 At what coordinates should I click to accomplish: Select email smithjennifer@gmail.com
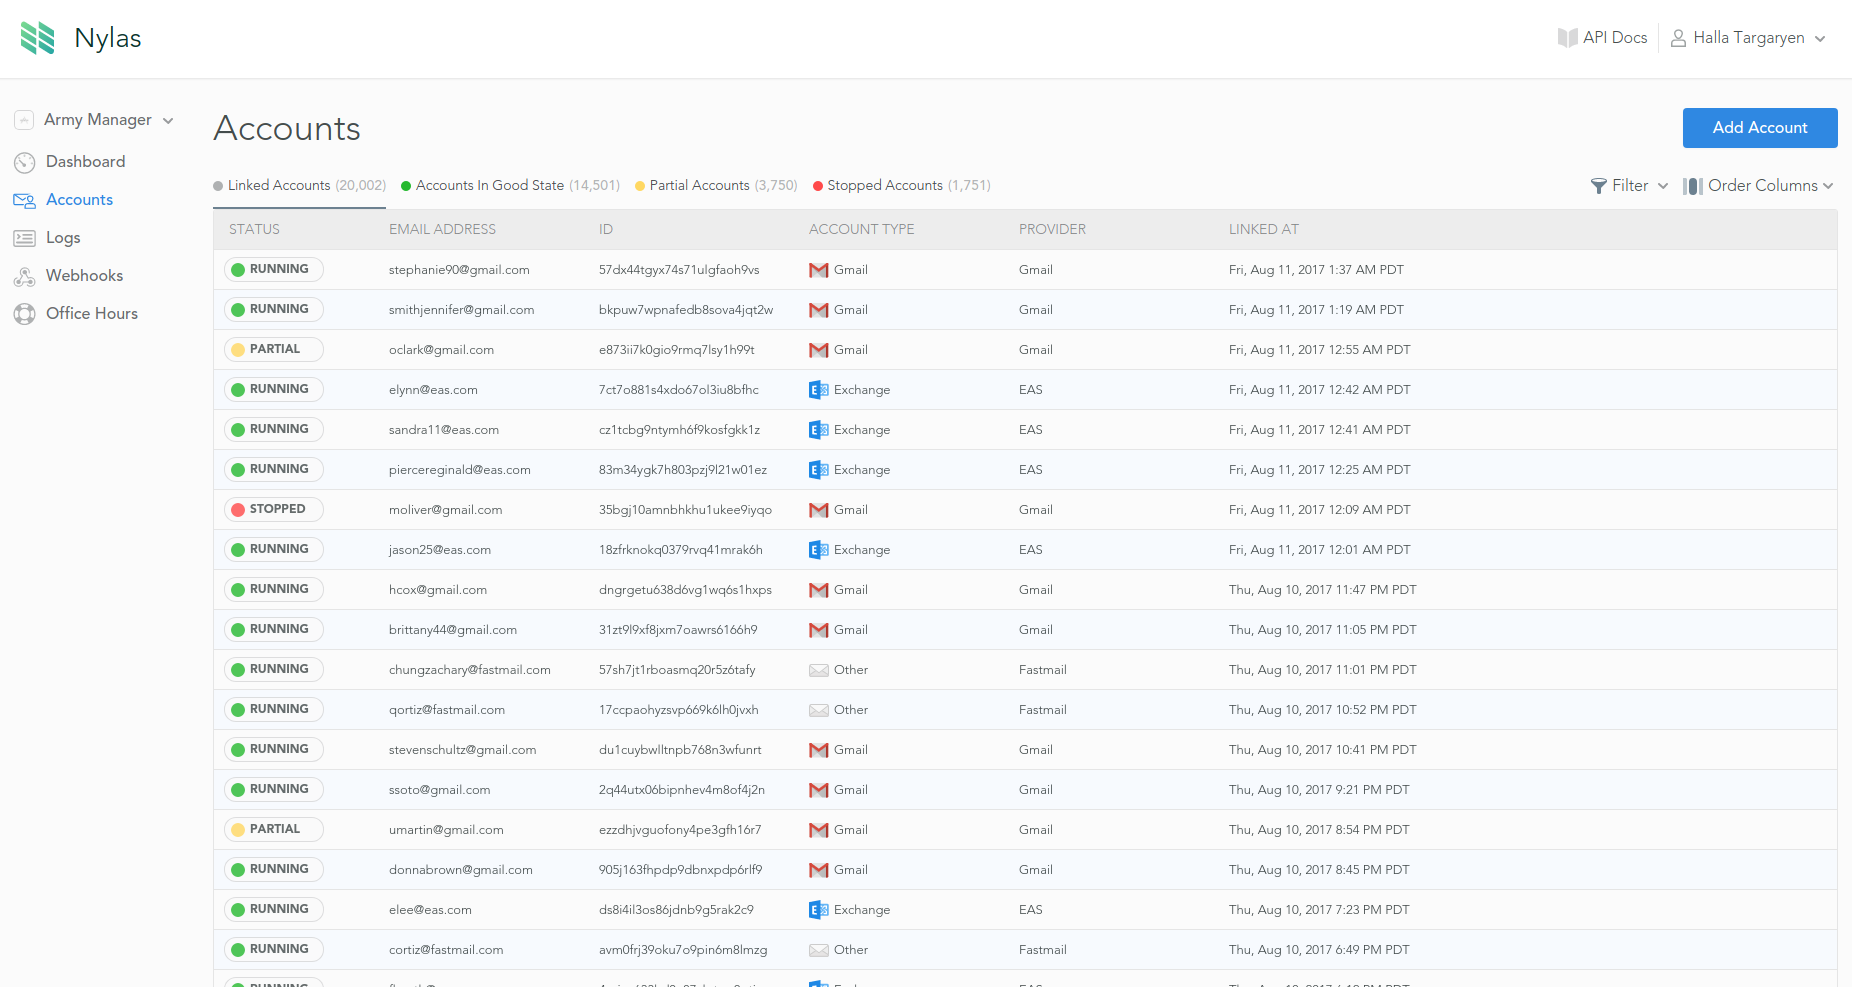(461, 310)
